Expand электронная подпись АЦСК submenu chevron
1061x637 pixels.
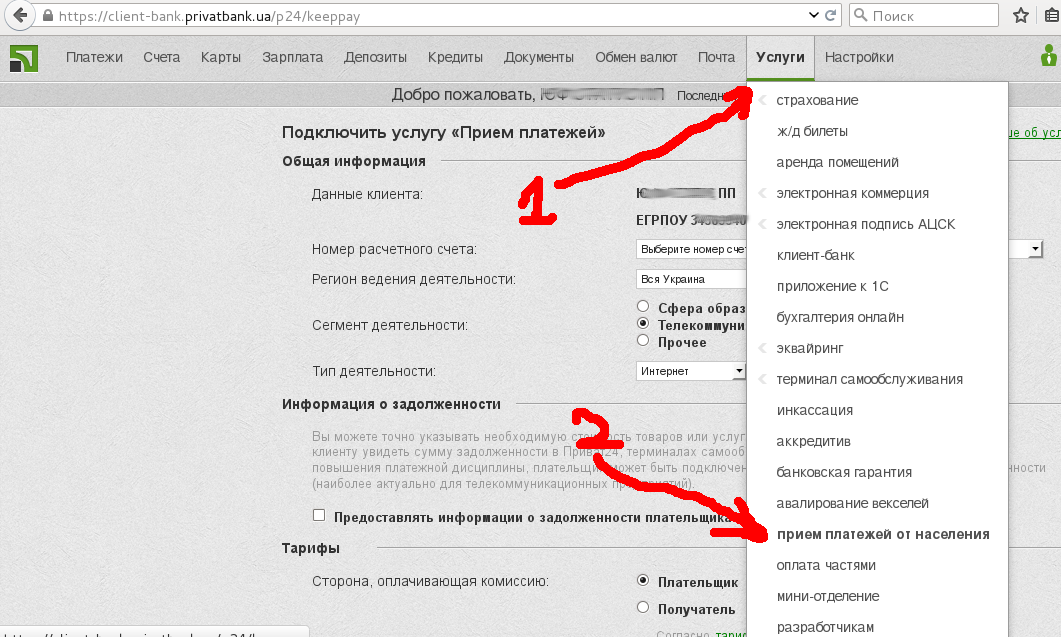[x=763, y=225]
